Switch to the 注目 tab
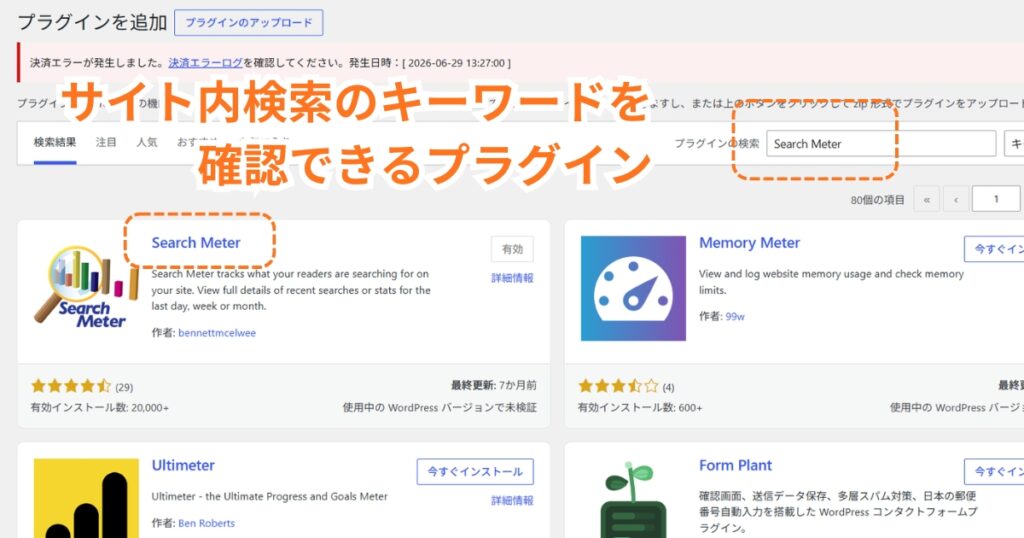This screenshot has width=1024, height=538. click(106, 142)
